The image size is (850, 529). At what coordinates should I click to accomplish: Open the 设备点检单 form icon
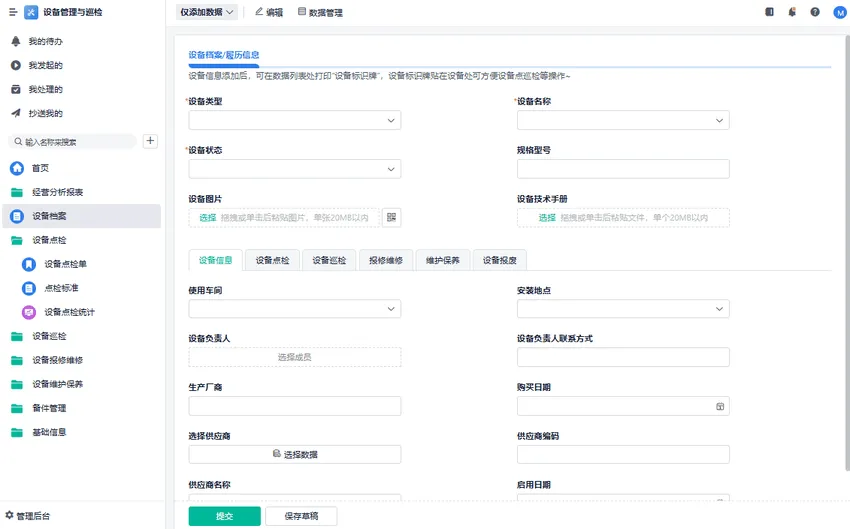[x=29, y=264]
